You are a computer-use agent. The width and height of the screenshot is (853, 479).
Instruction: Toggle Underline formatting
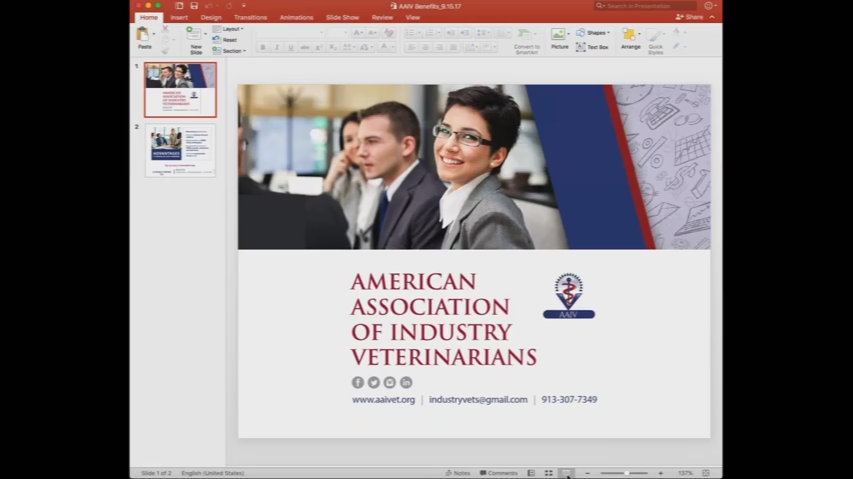point(291,48)
